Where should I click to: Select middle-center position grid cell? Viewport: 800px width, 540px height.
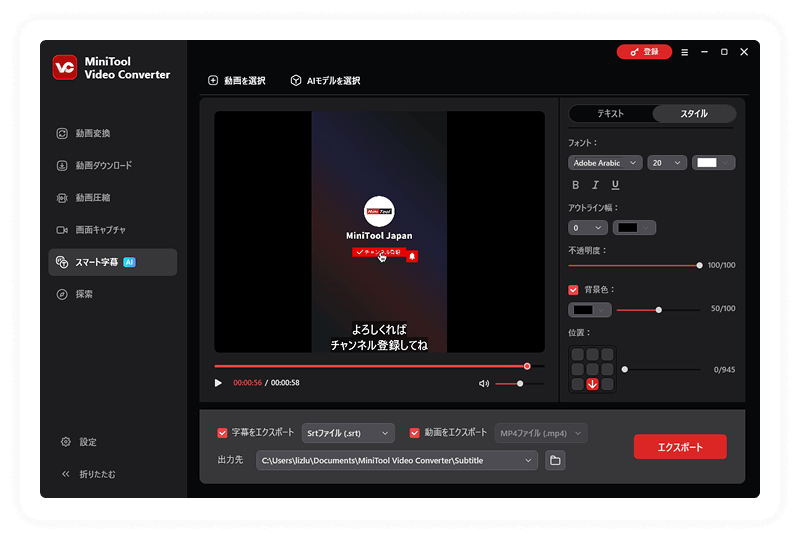click(x=592, y=369)
